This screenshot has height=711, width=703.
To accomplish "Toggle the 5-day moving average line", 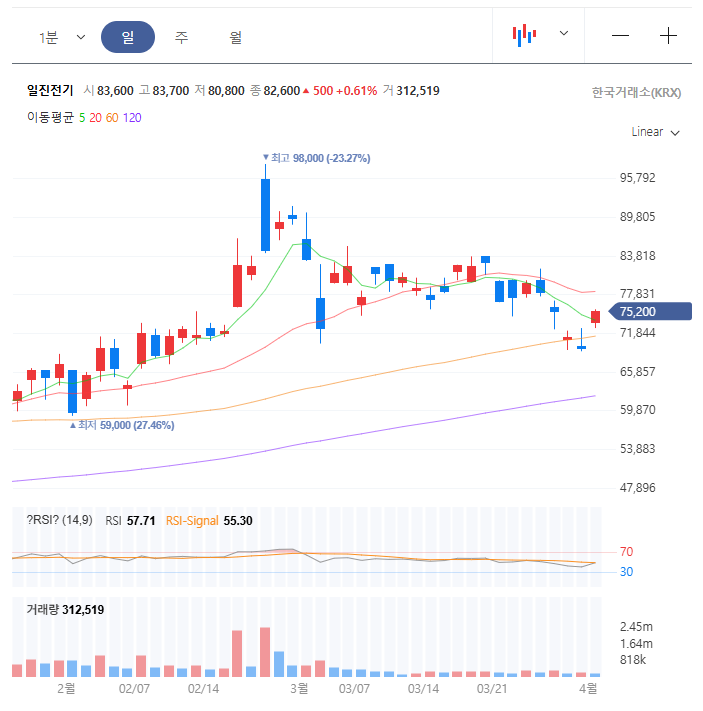I will (82, 118).
